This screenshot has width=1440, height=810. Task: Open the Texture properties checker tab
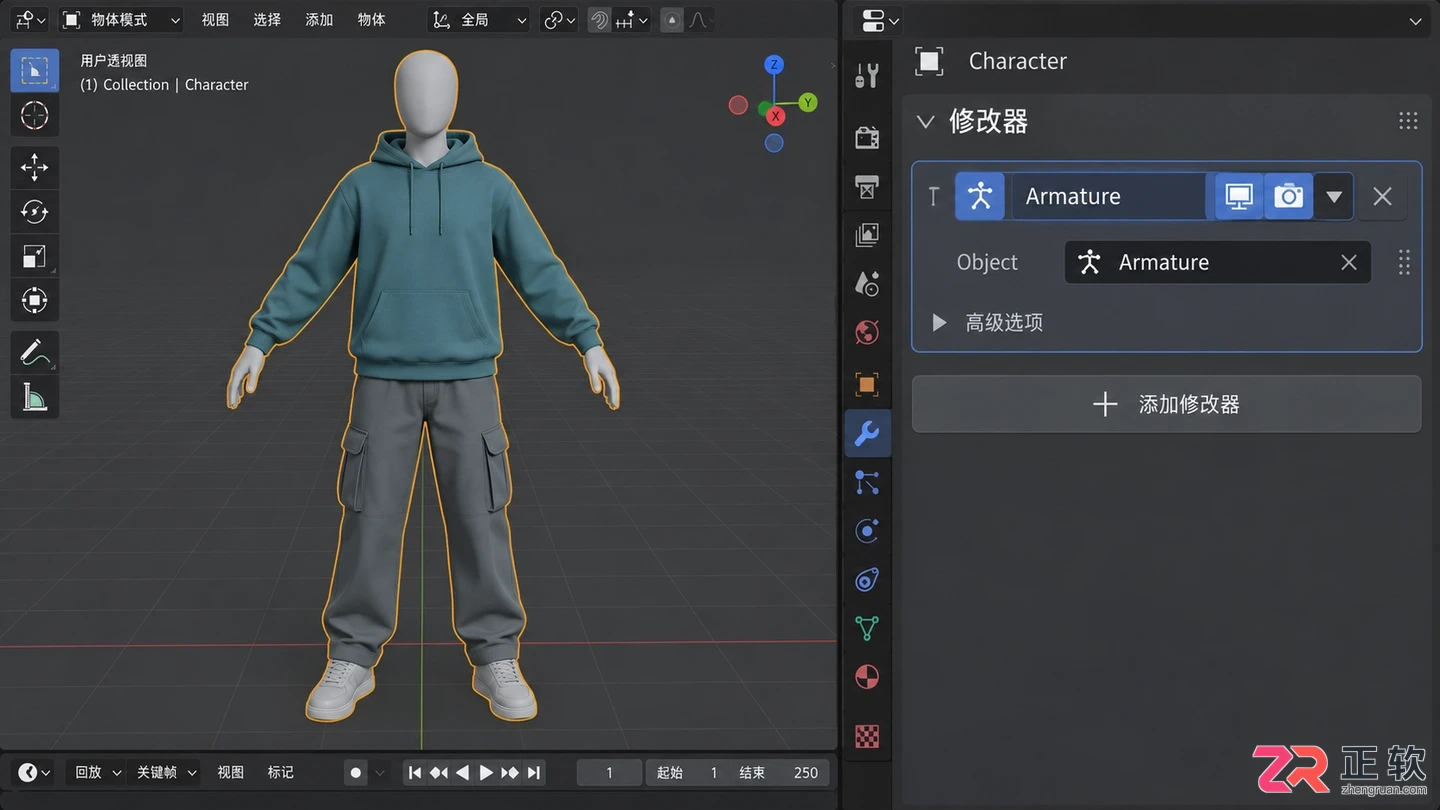pyautogui.click(x=867, y=738)
